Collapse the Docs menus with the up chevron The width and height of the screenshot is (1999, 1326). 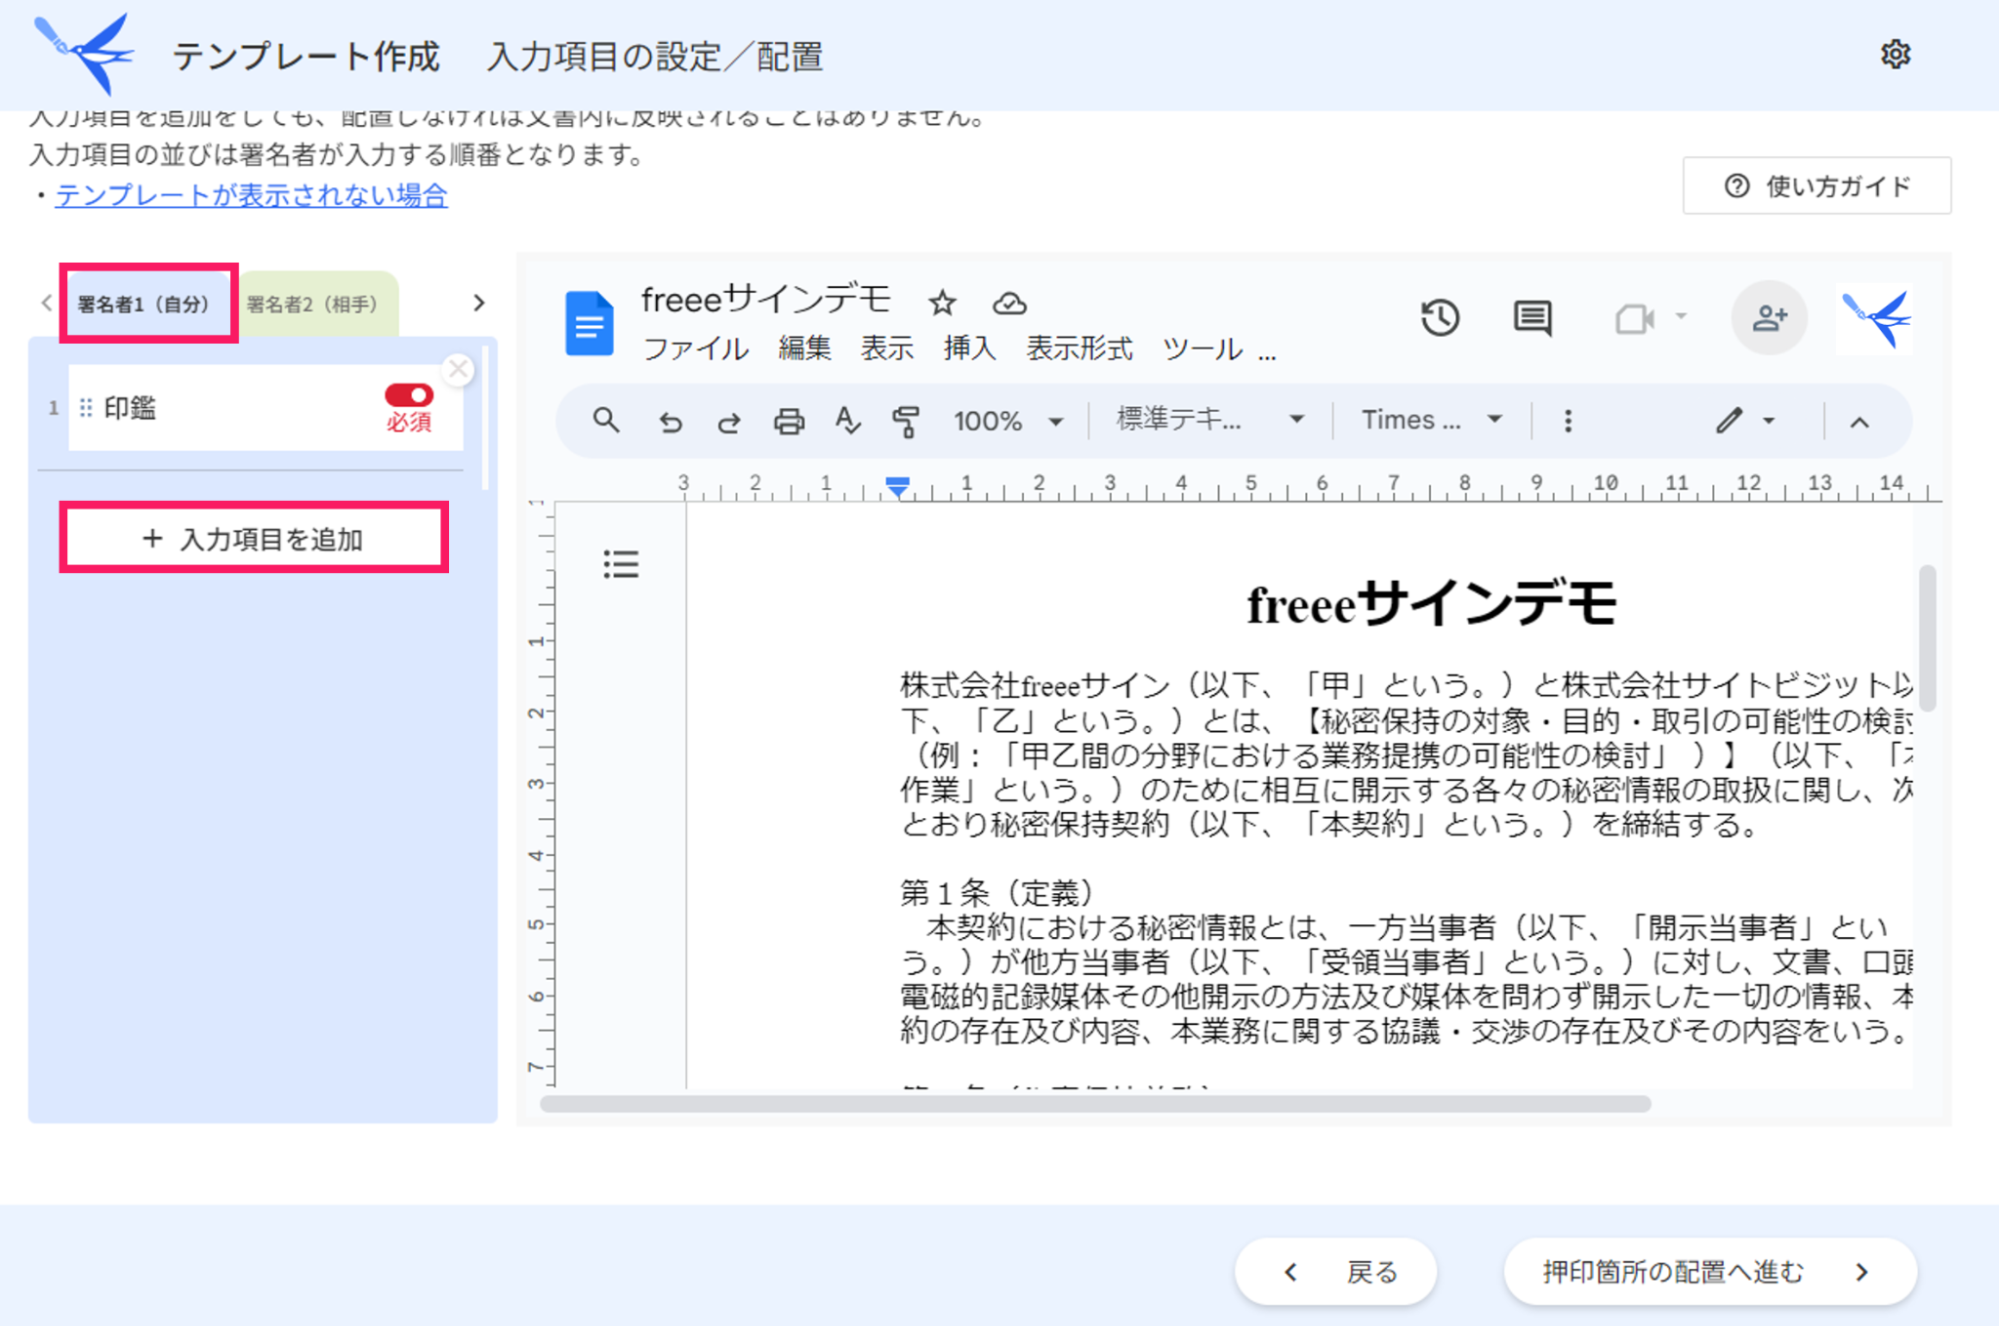coord(1859,422)
